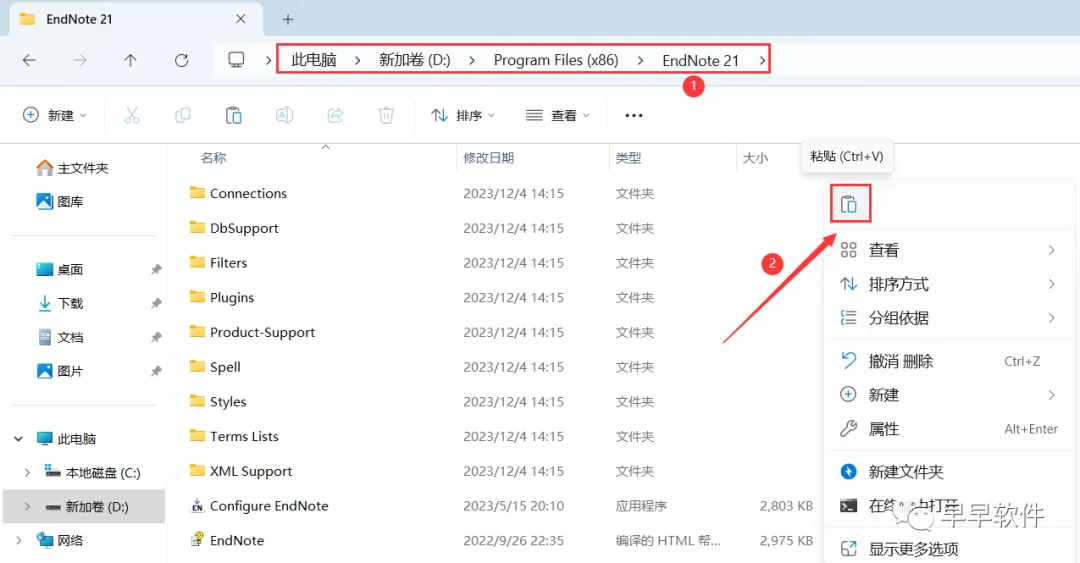Open 分组依据 submenu in context menu

[x=948, y=318]
